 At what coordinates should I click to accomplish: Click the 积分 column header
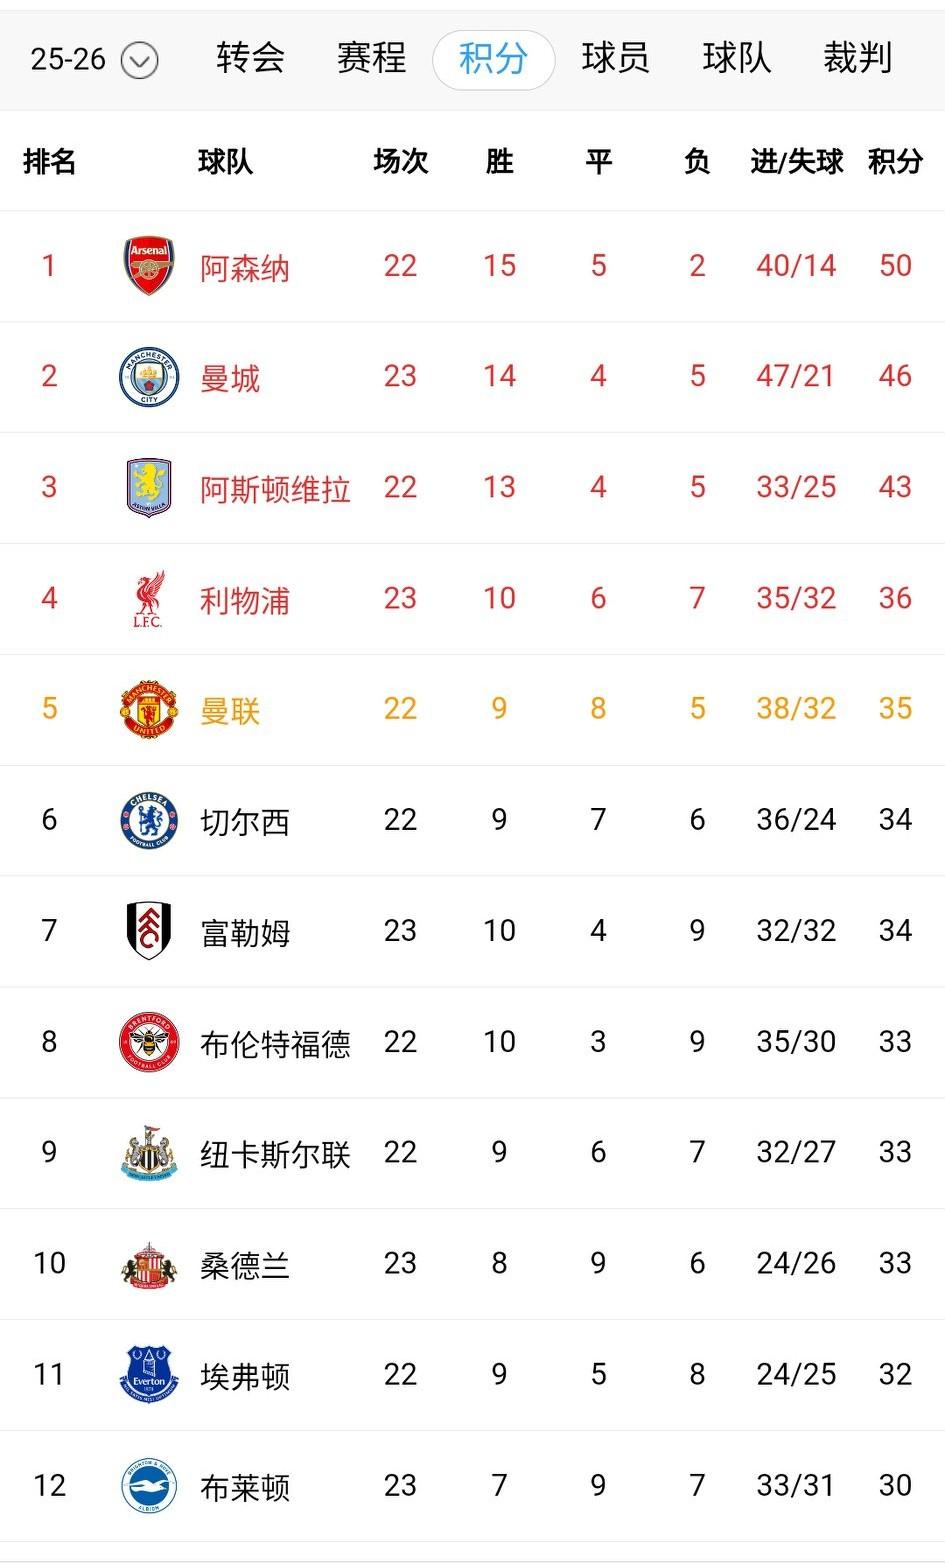pos(895,161)
